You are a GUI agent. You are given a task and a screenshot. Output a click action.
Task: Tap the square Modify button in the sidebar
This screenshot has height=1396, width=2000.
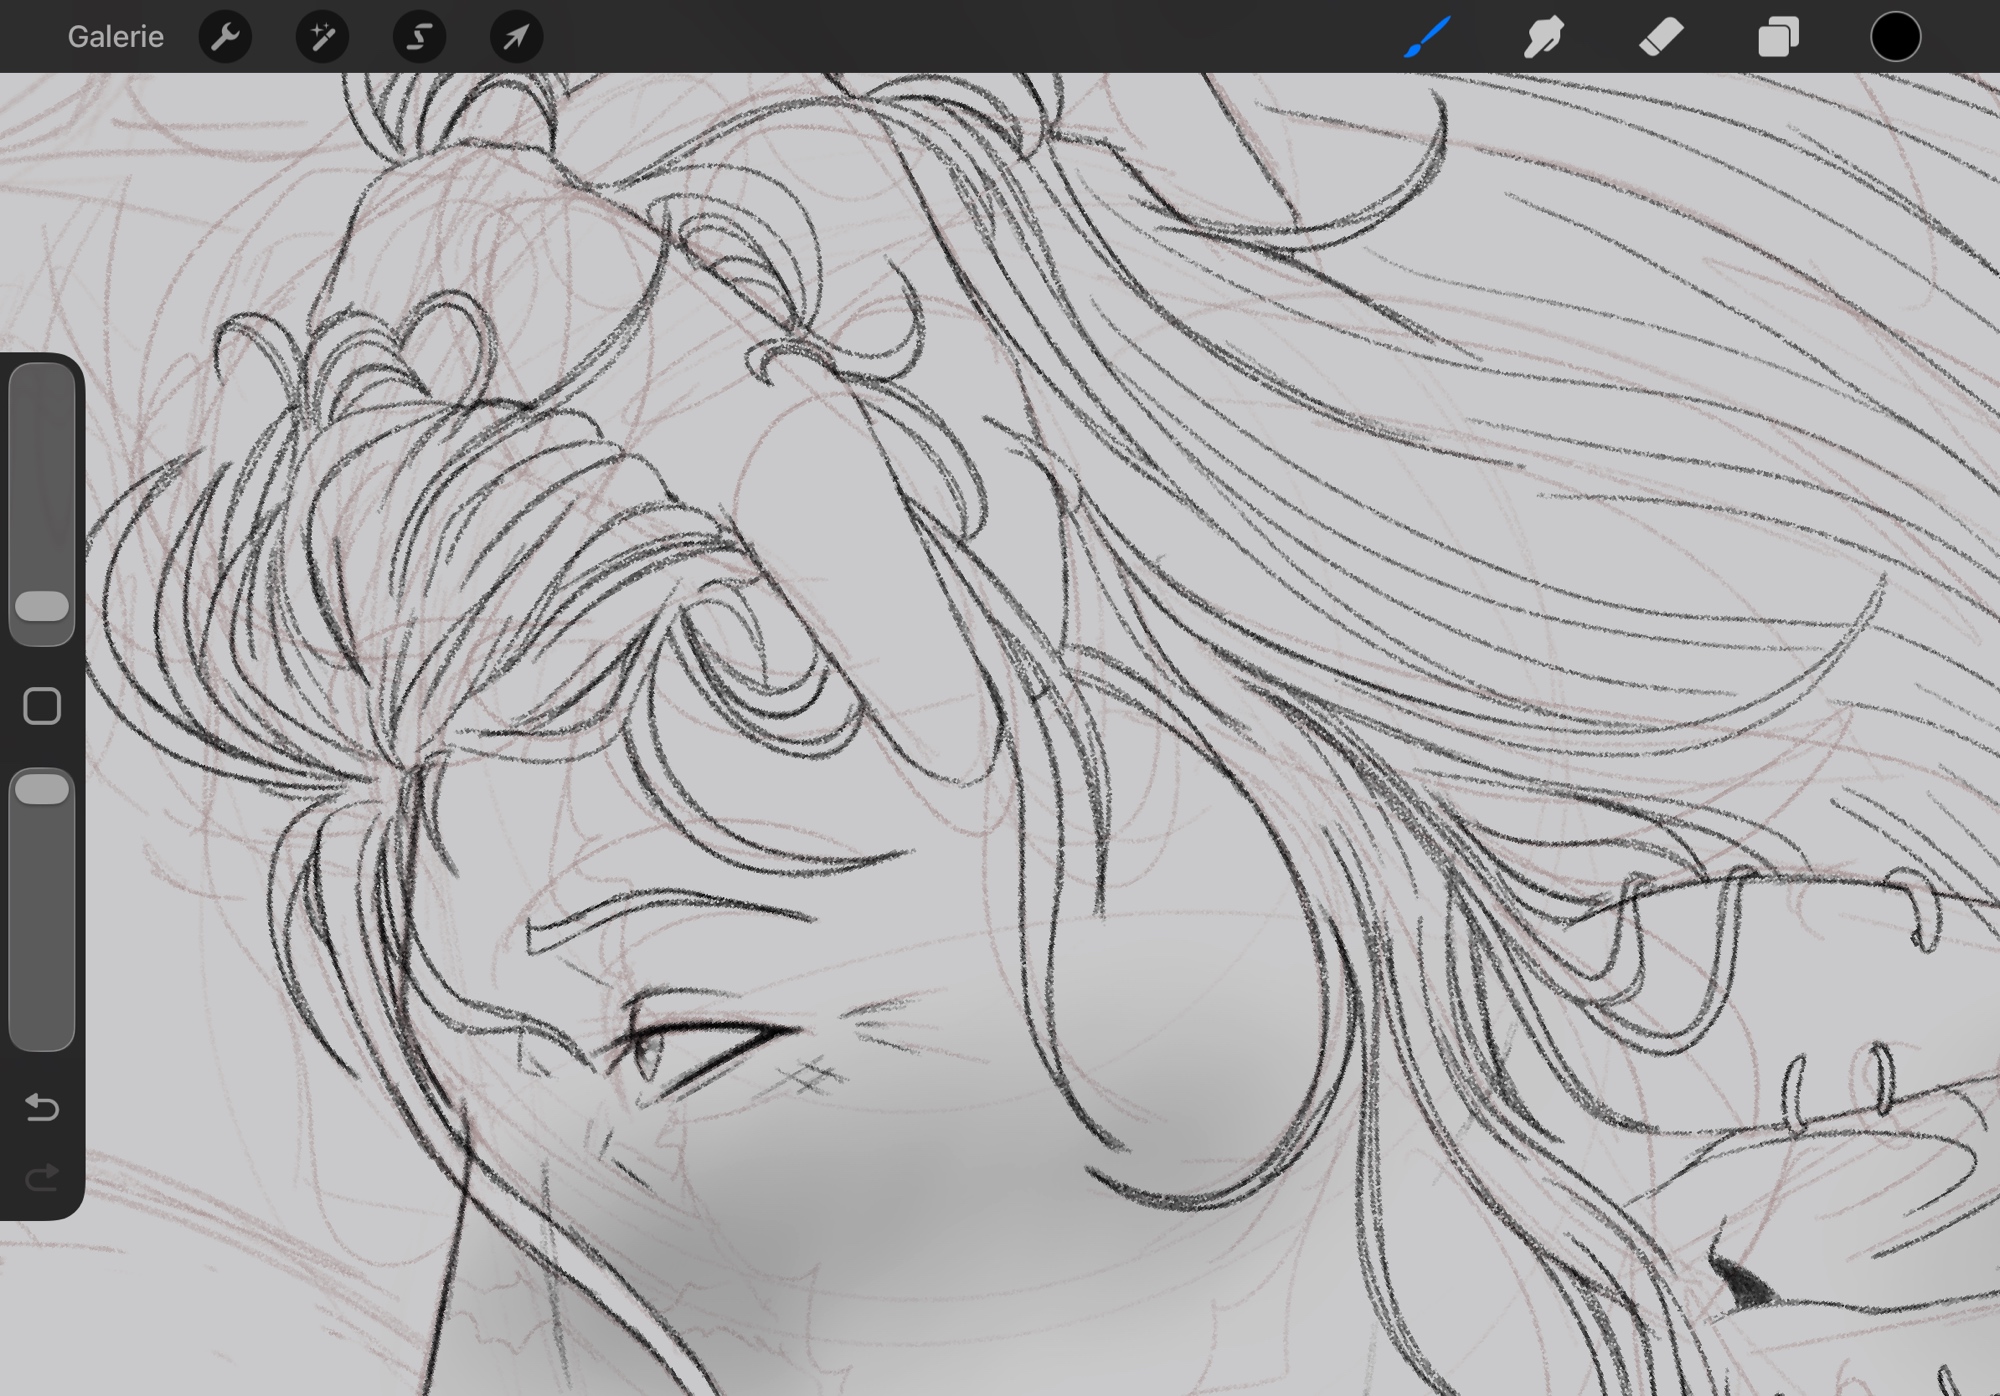[42, 706]
